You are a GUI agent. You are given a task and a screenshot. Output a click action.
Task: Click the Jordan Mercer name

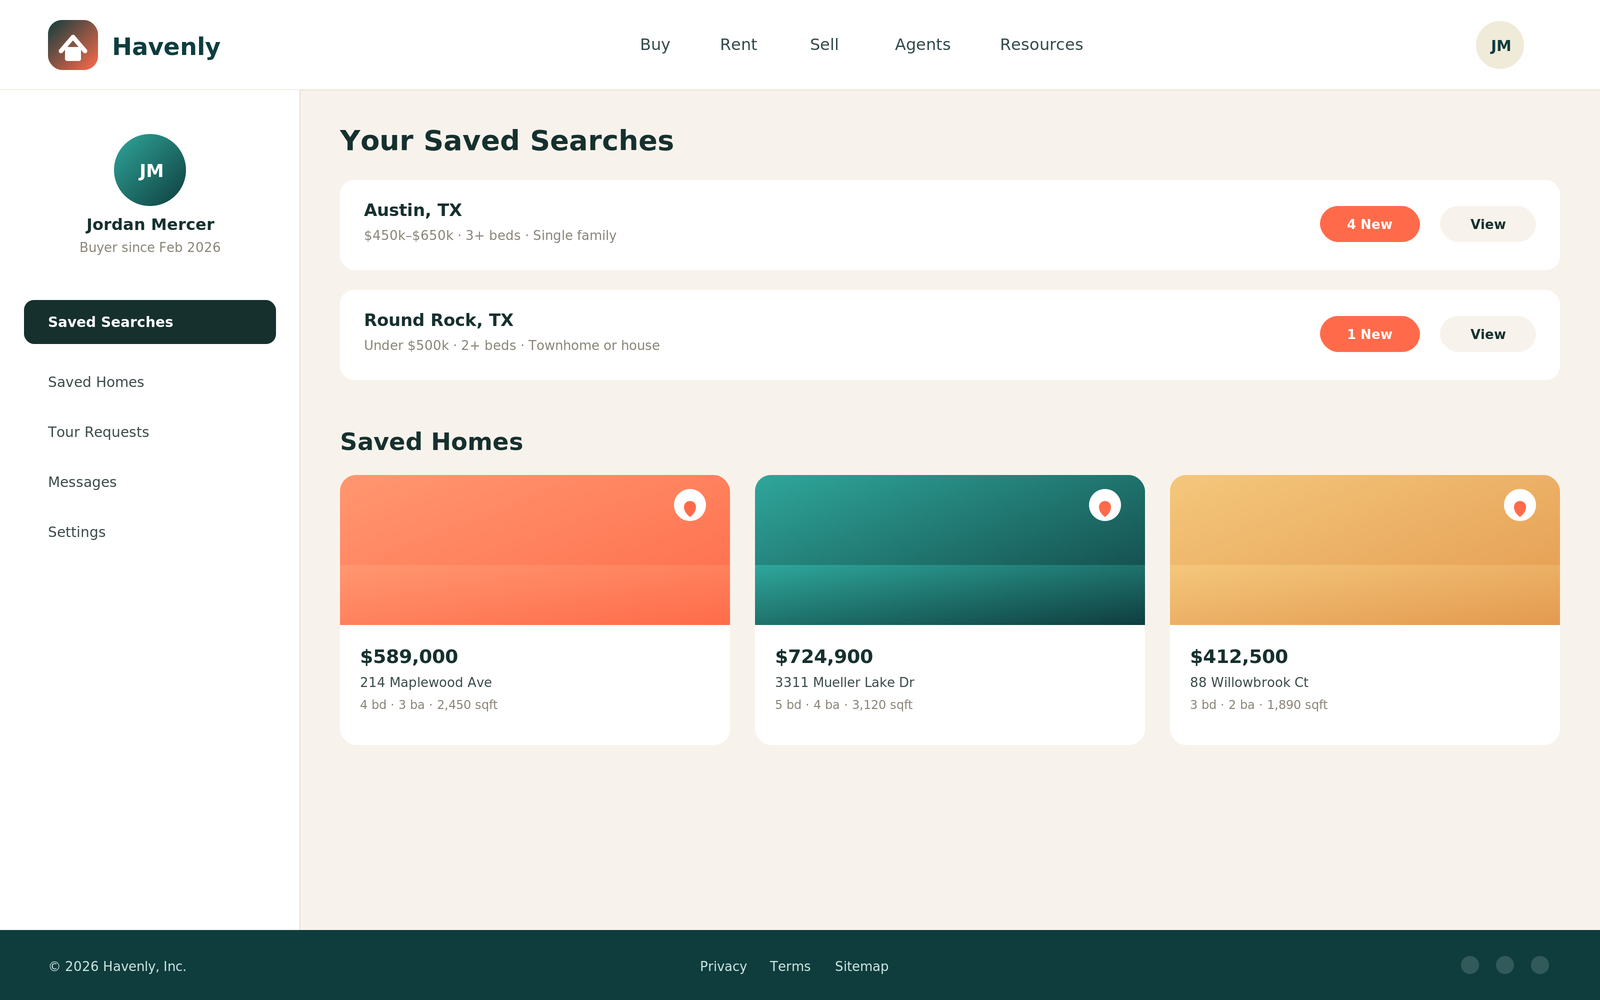tap(150, 224)
